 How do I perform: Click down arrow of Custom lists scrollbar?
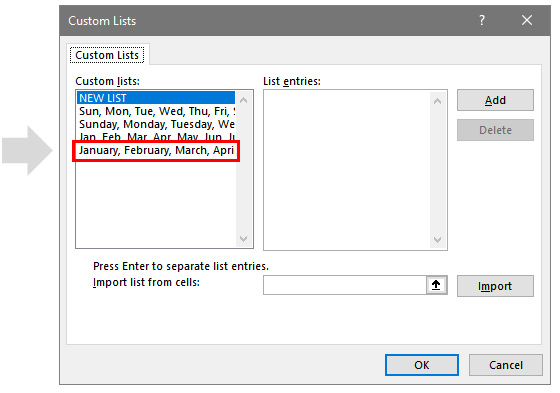tap(244, 239)
